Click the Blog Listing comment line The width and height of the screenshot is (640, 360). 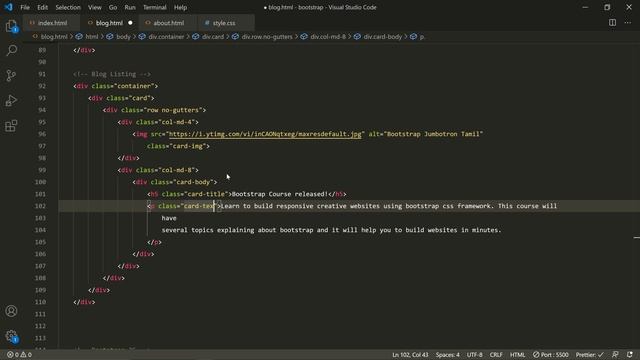pyautogui.click(x=112, y=74)
